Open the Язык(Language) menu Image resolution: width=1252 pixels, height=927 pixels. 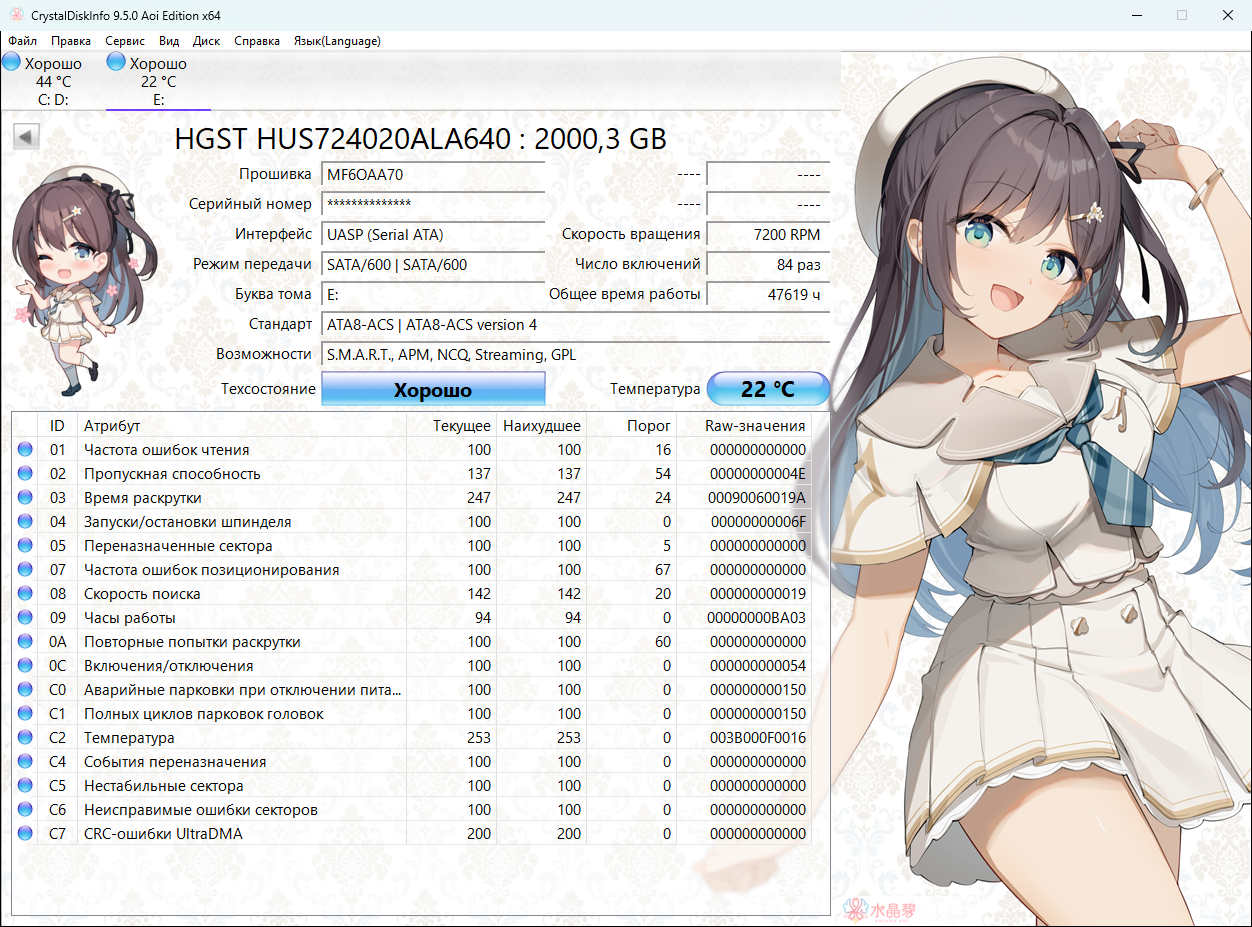coord(336,41)
